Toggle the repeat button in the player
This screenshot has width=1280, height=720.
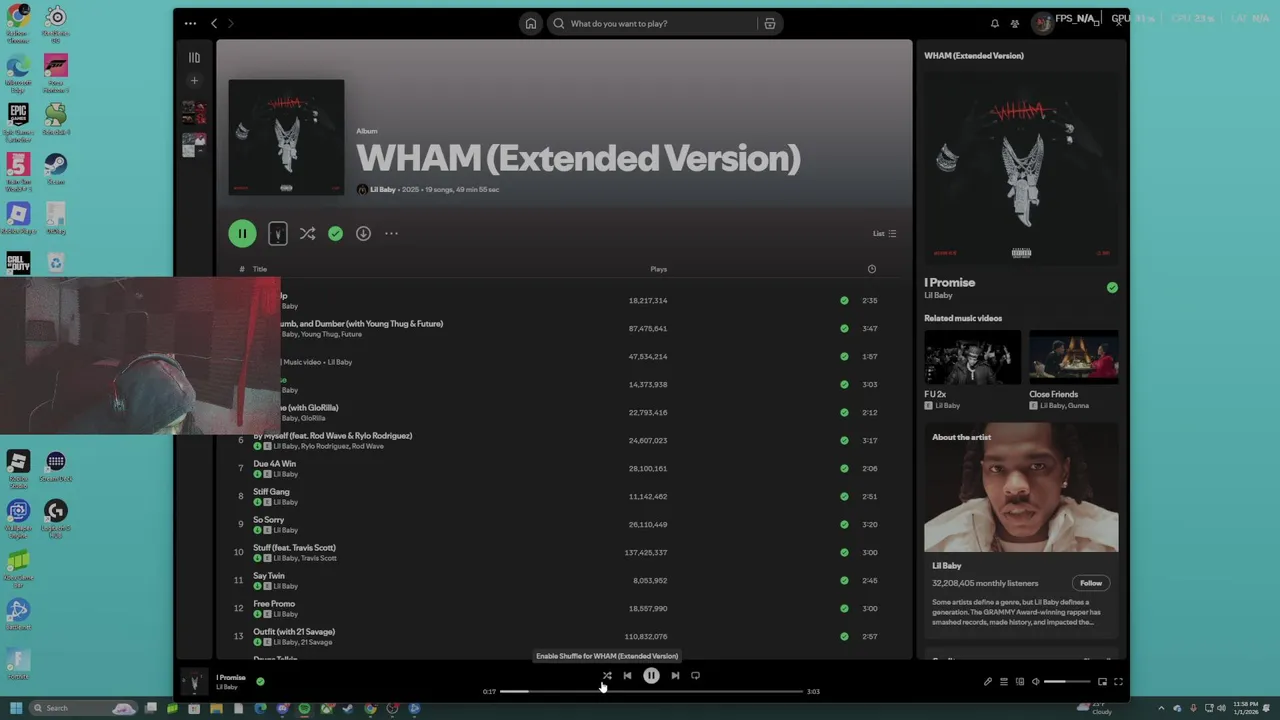pyautogui.click(x=695, y=676)
